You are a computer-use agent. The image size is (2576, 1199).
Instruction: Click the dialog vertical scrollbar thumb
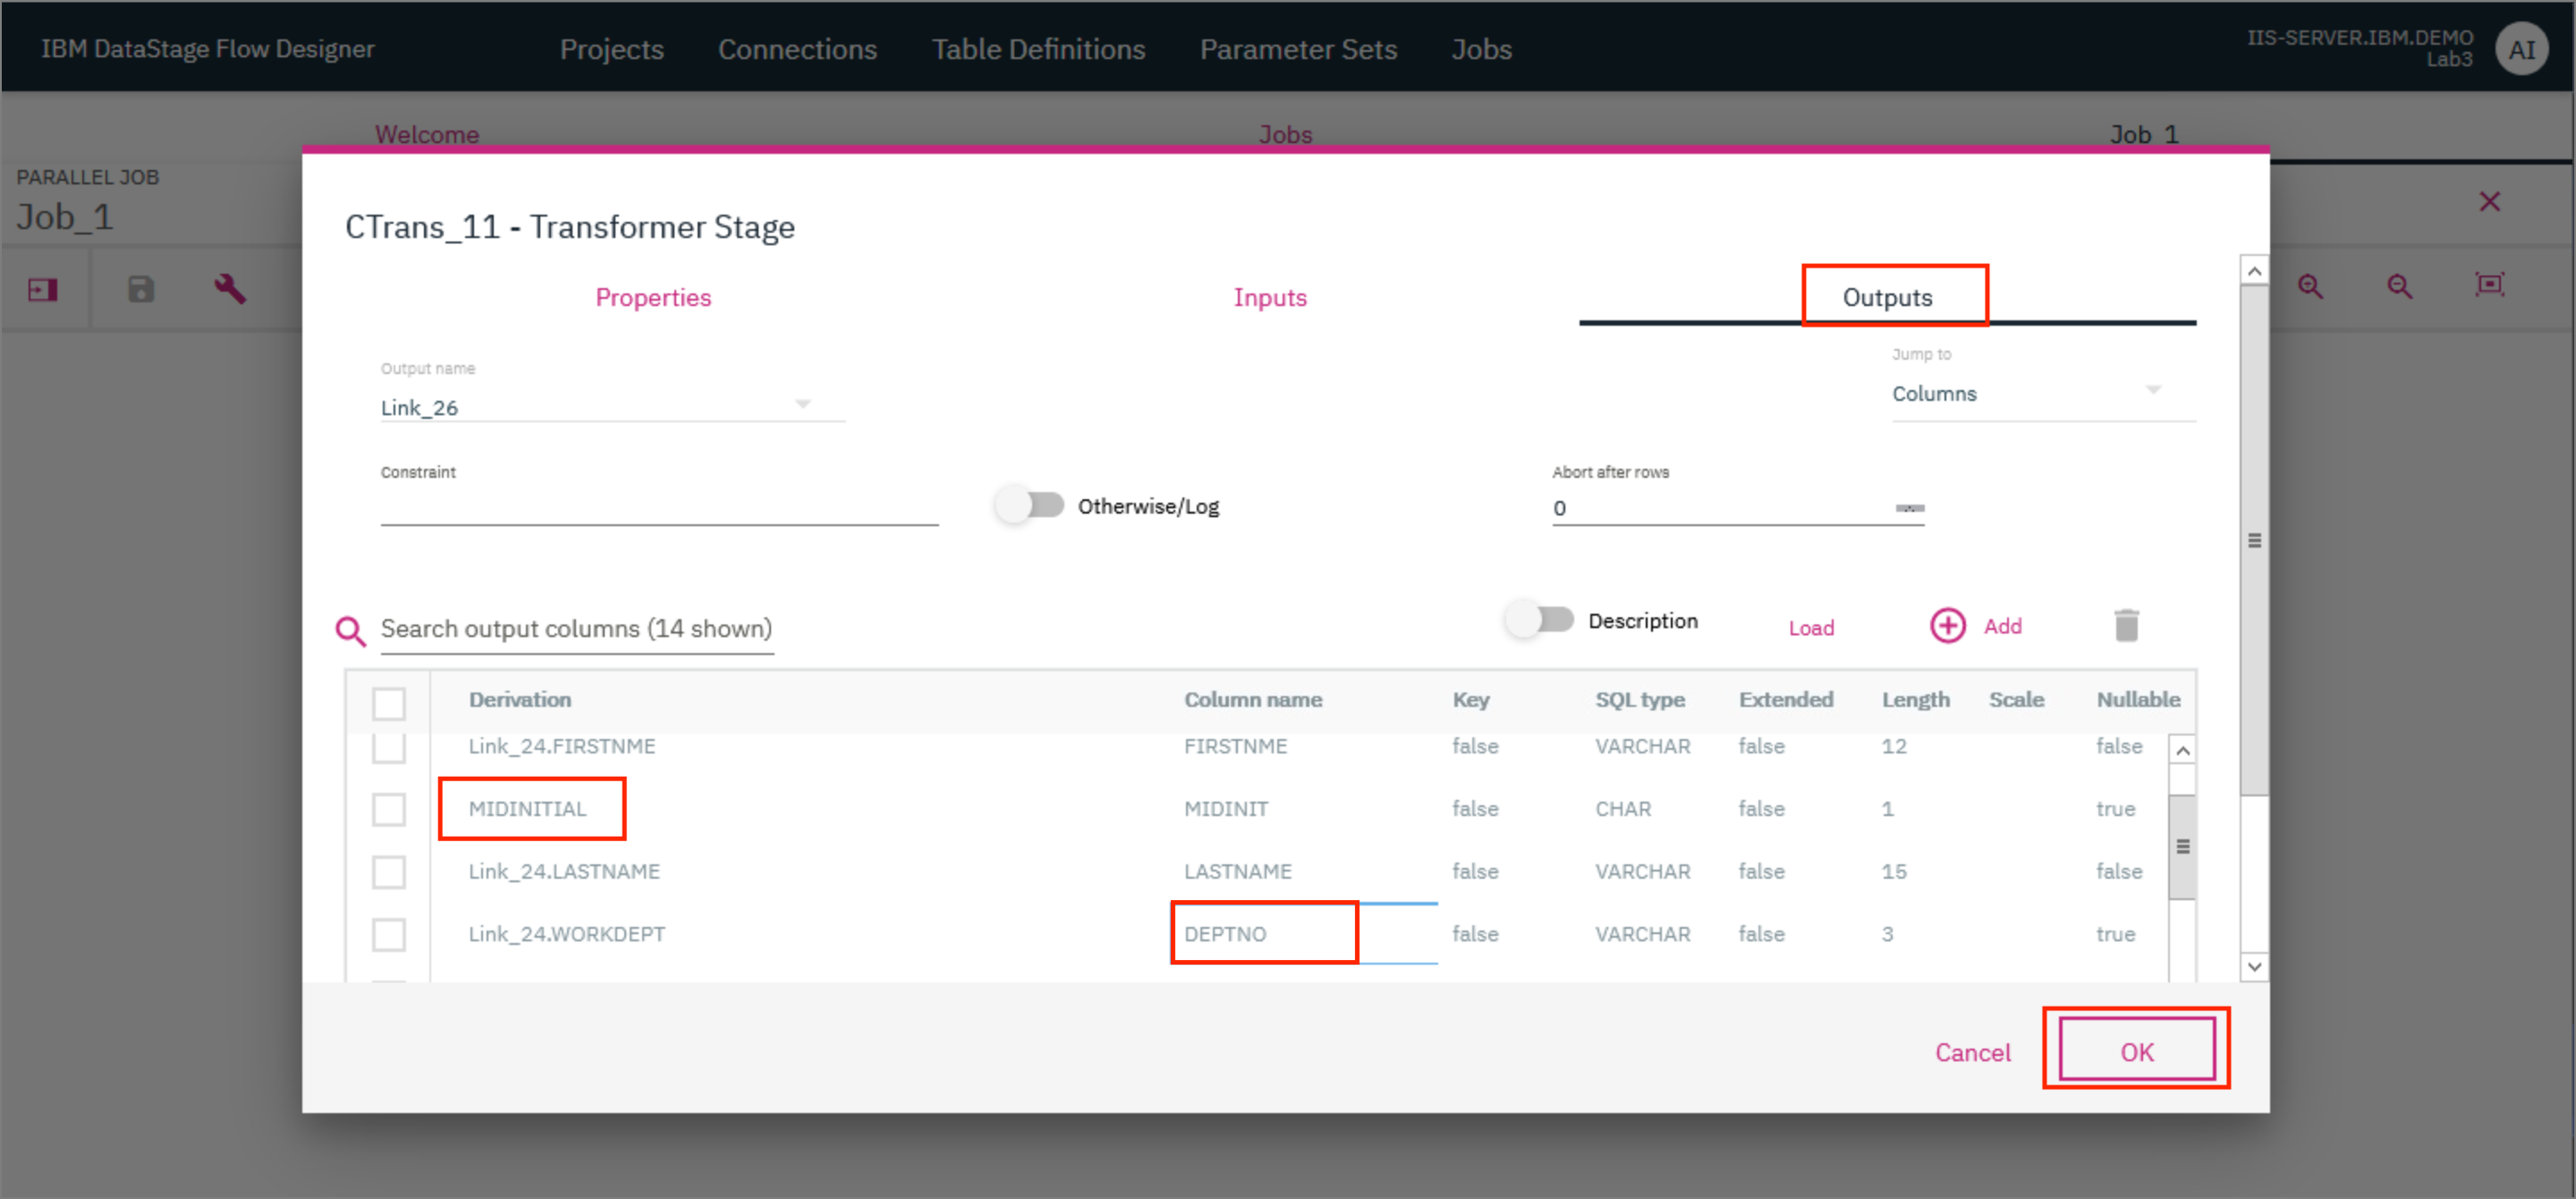coord(2253,540)
